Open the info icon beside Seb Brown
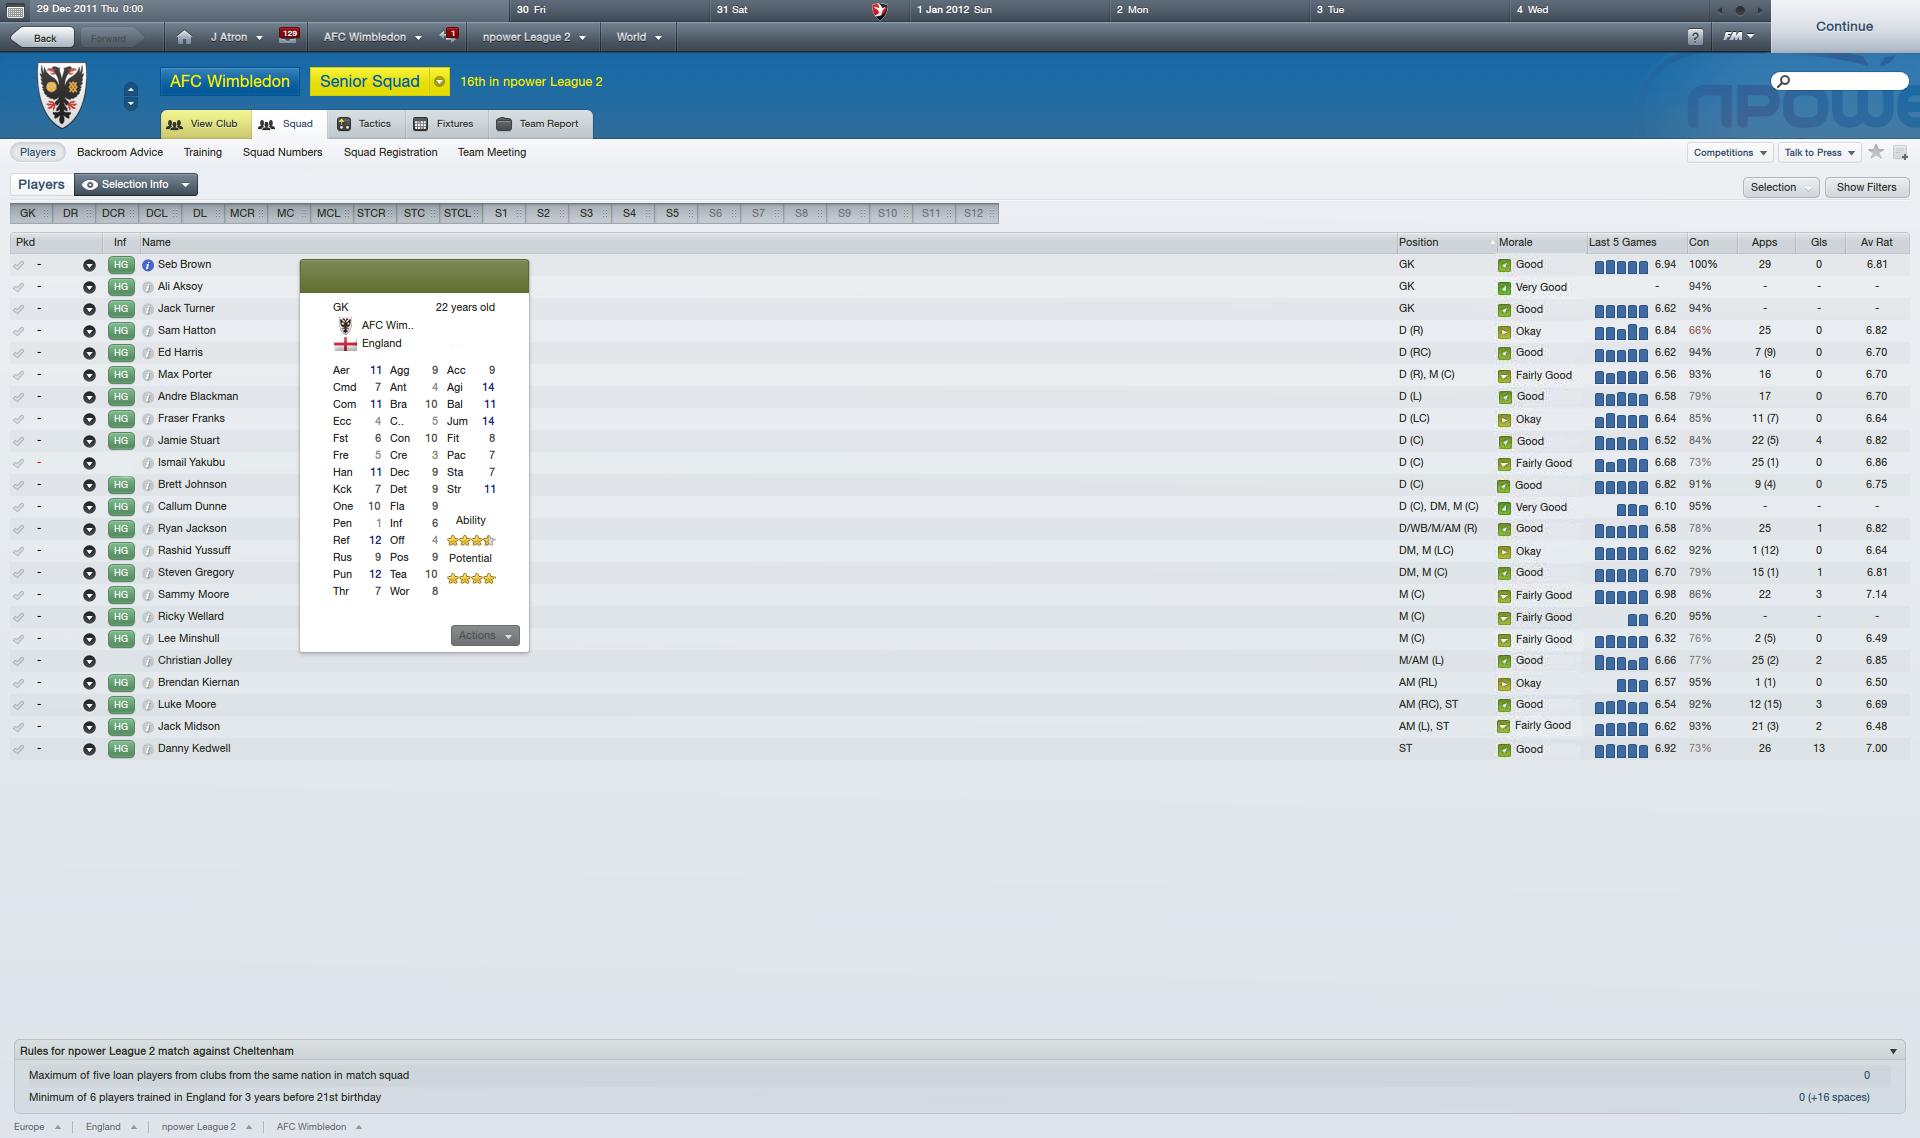This screenshot has width=1920, height=1138. 148,265
